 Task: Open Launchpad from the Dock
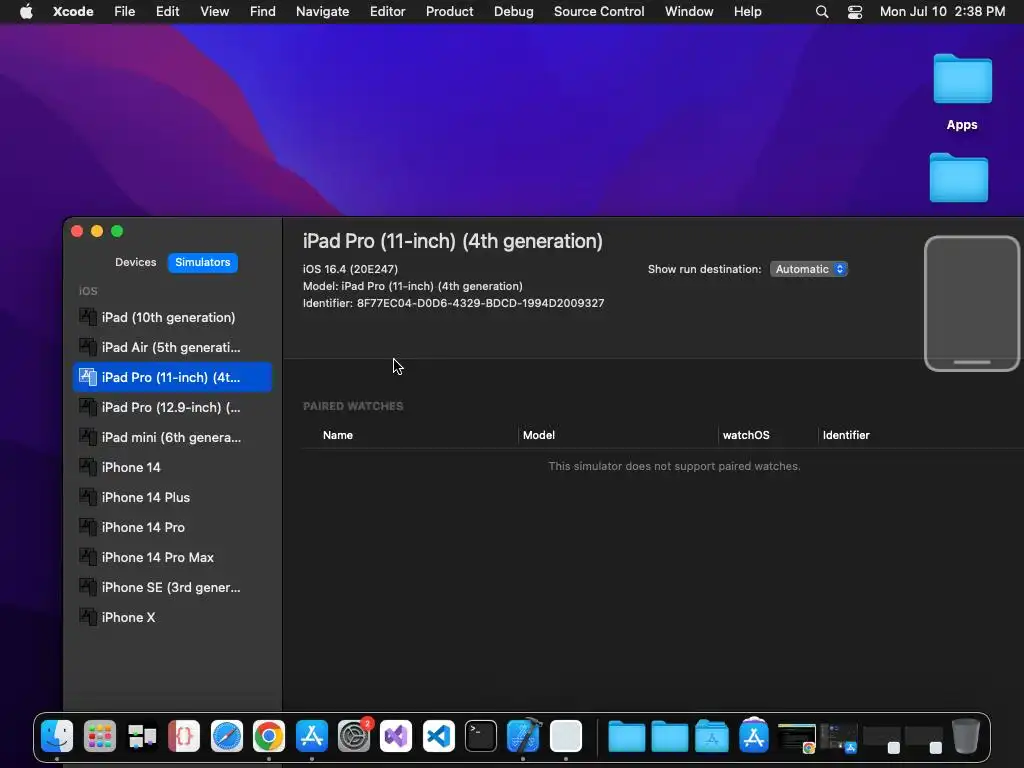coord(99,736)
